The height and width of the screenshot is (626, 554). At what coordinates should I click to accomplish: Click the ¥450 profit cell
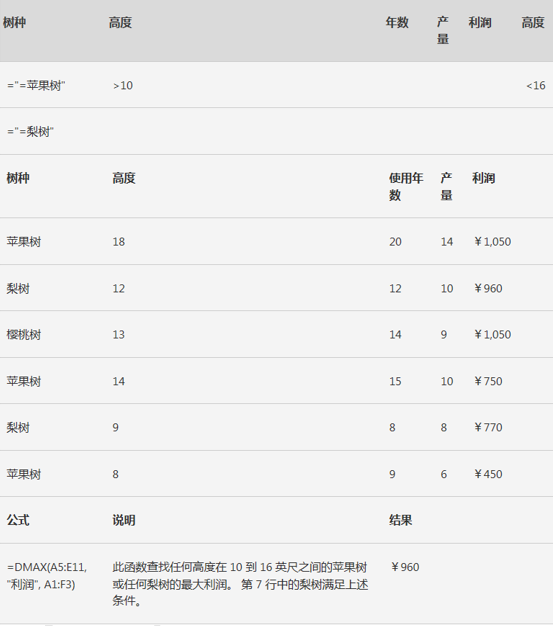pos(488,474)
